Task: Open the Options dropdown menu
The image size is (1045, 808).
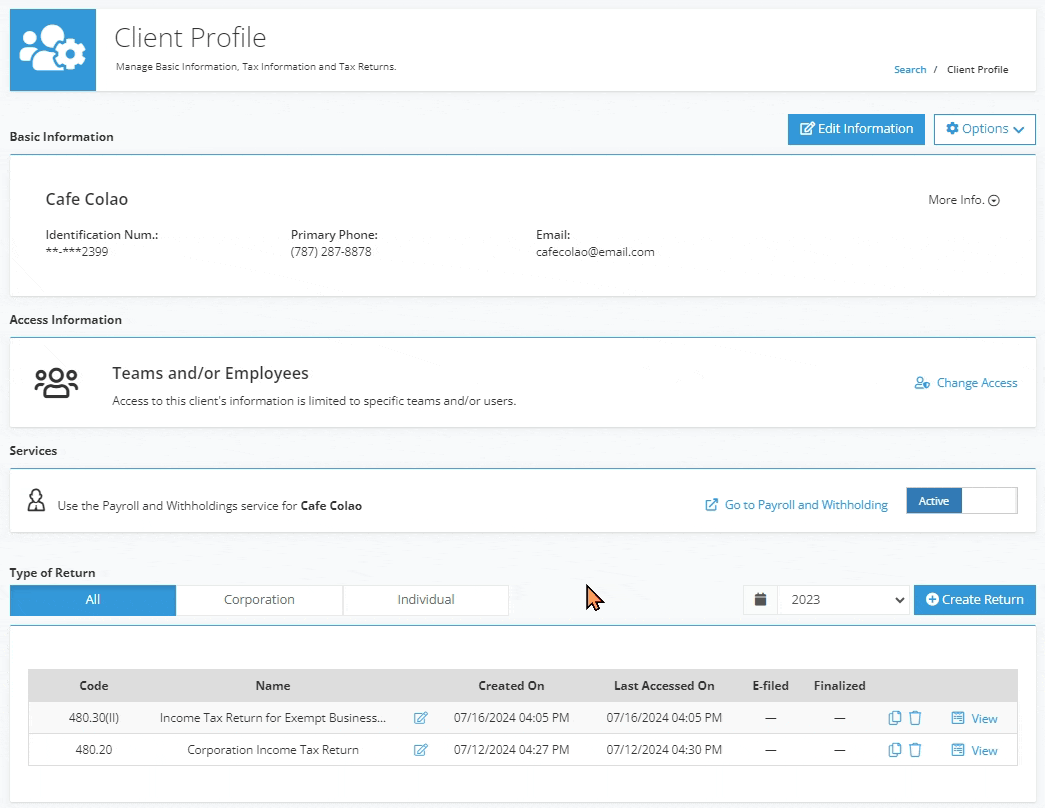Action: coord(984,129)
